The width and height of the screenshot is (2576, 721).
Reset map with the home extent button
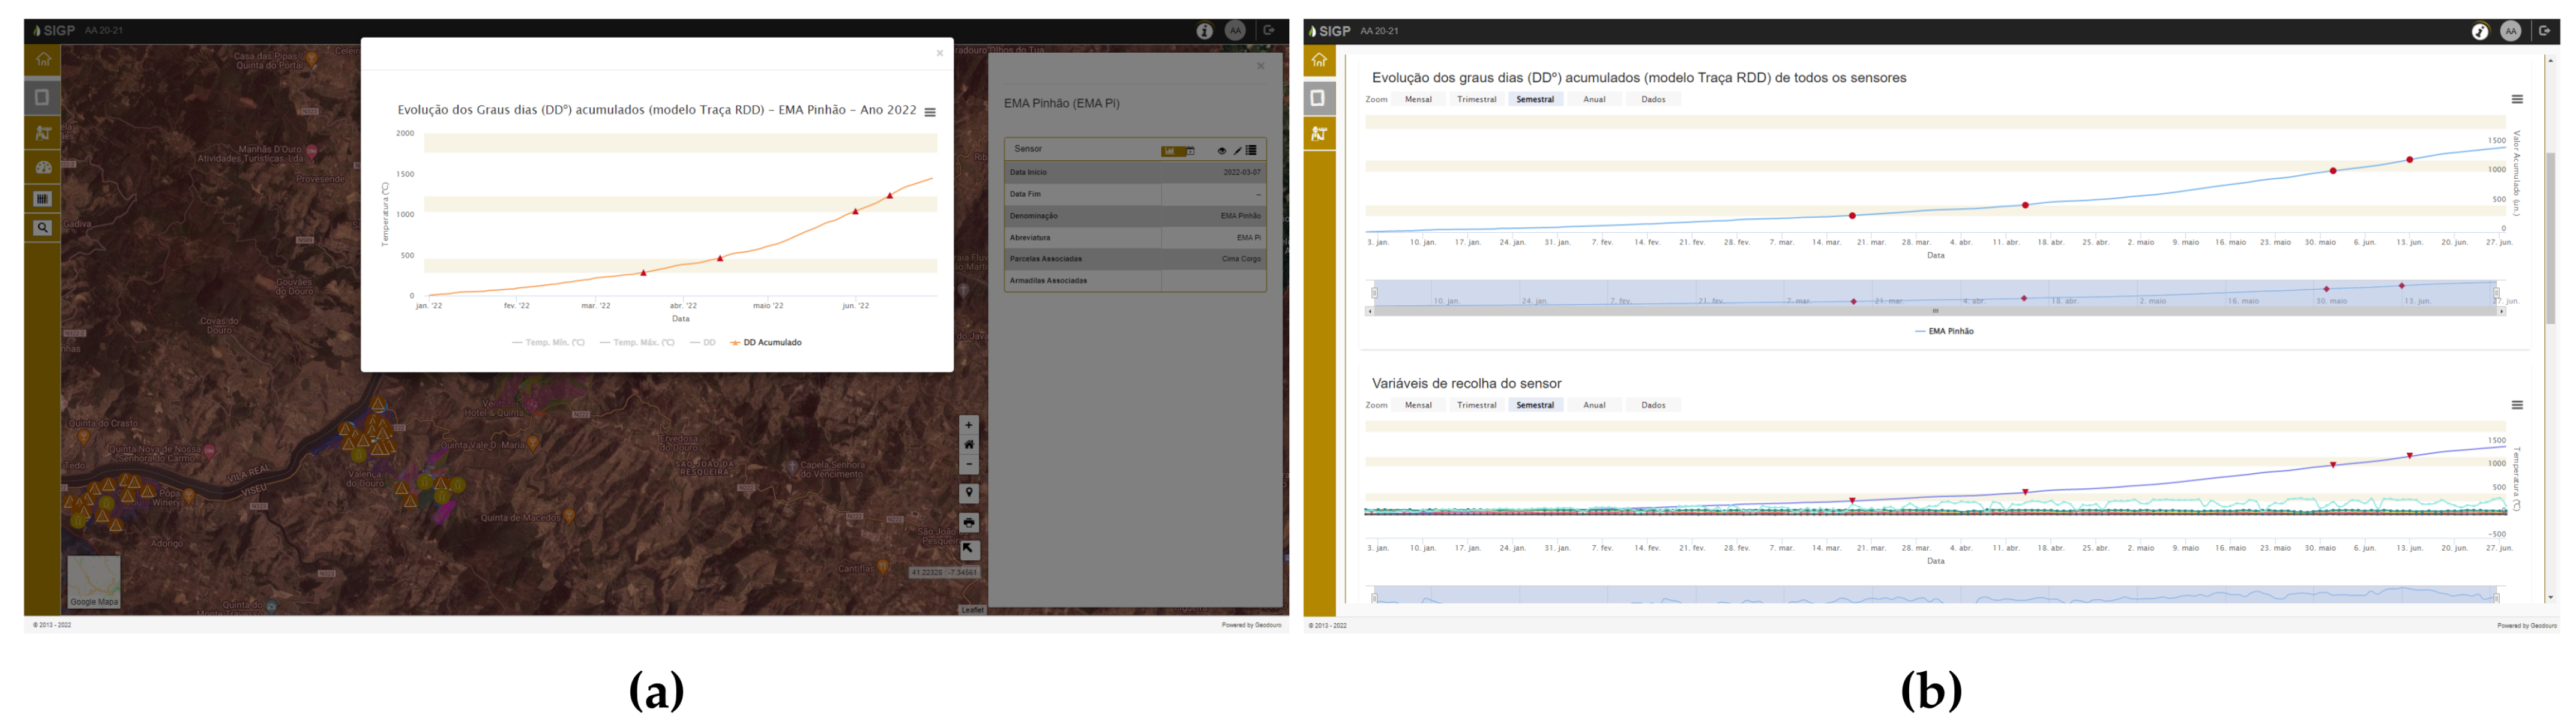point(968,445)
